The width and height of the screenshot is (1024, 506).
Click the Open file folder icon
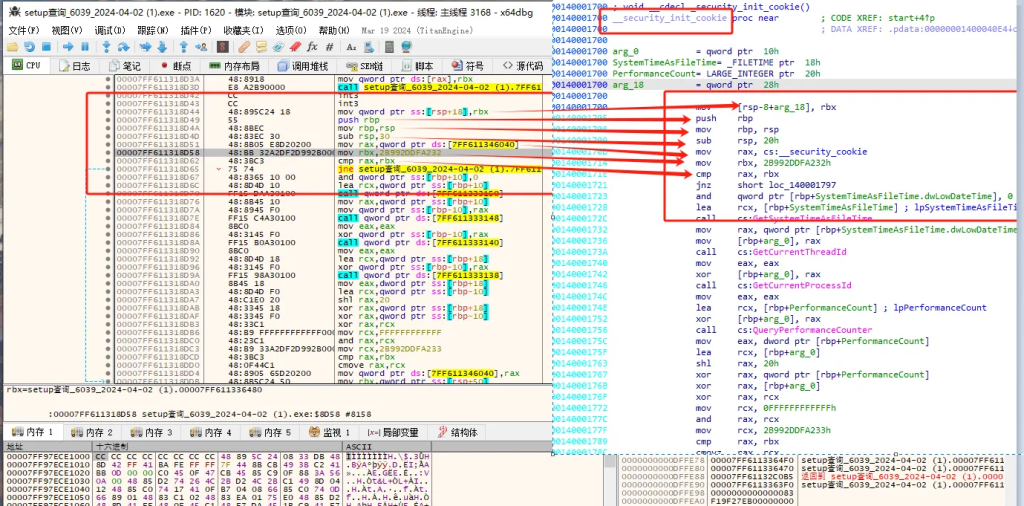tap(12, 47)
